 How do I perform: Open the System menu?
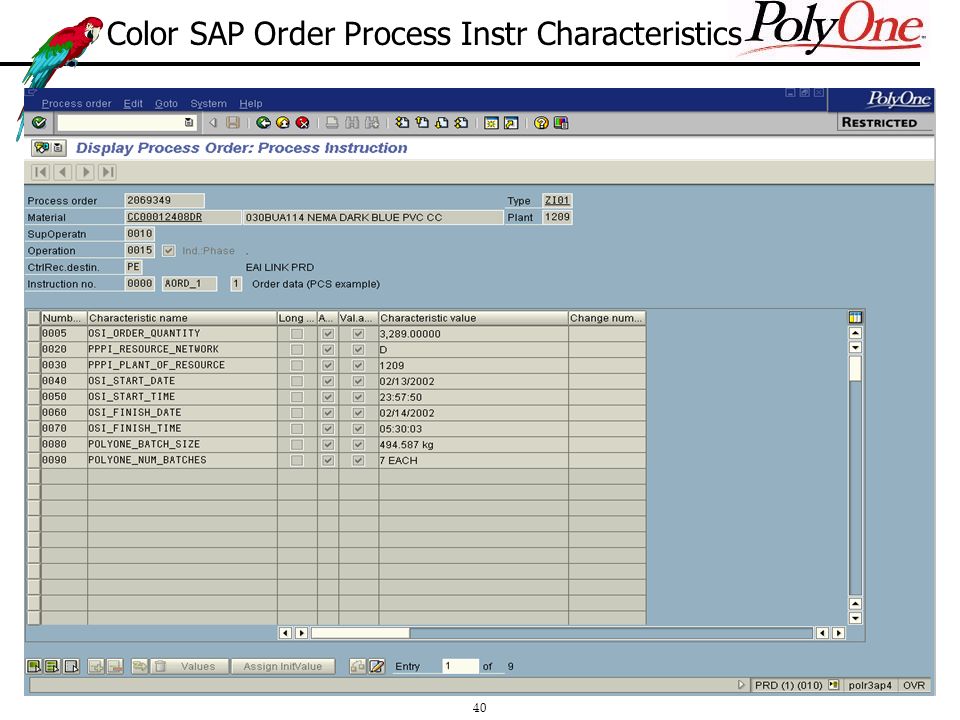(x=208, y=103)
